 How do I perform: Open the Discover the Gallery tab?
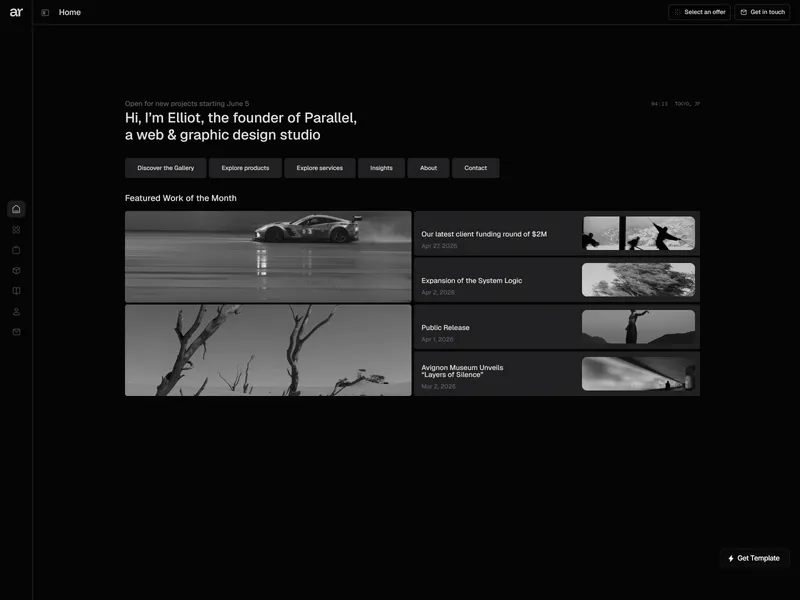[x=166, y=168]
